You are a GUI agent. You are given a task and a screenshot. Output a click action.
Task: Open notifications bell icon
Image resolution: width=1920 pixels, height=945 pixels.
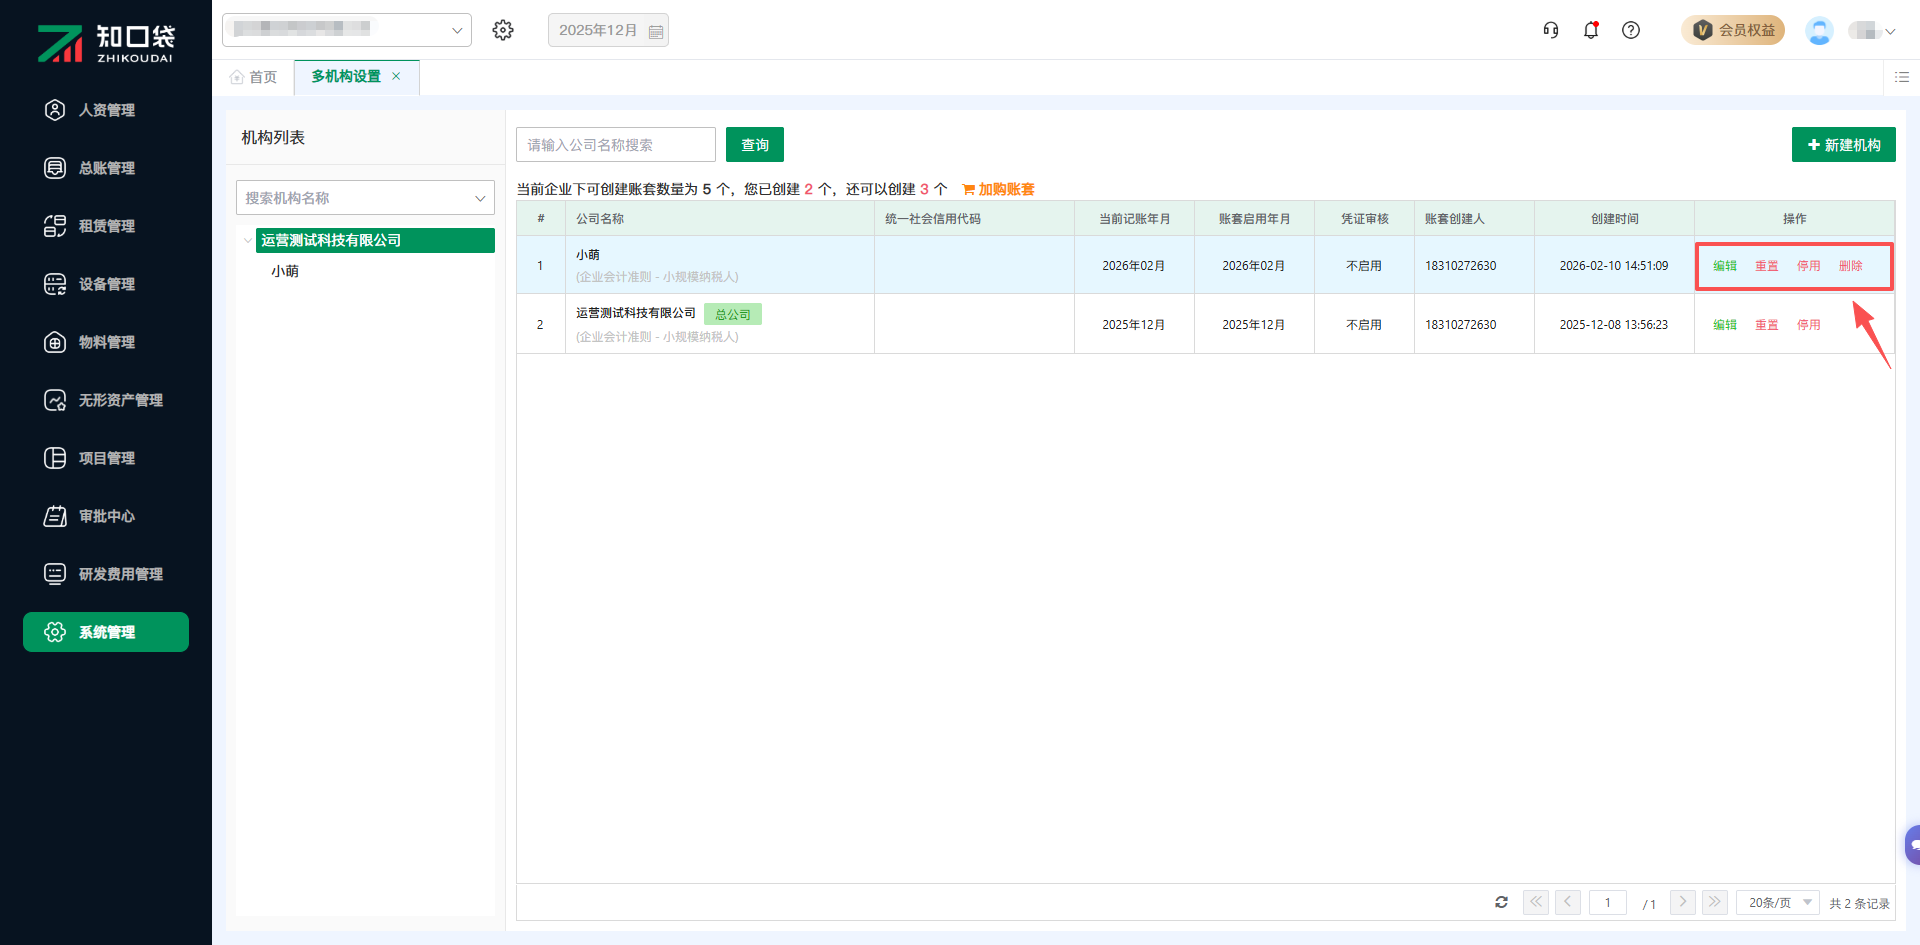(x=1591, y=30)
